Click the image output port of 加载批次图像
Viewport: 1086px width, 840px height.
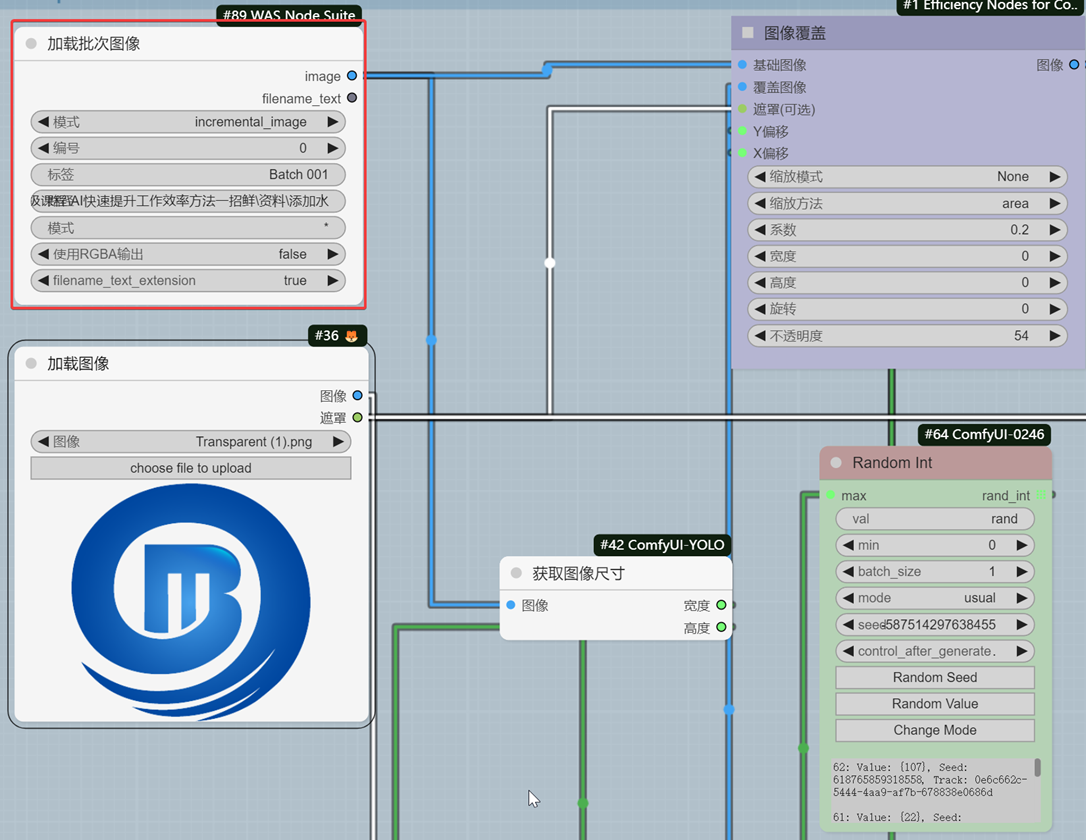point(352,75)
